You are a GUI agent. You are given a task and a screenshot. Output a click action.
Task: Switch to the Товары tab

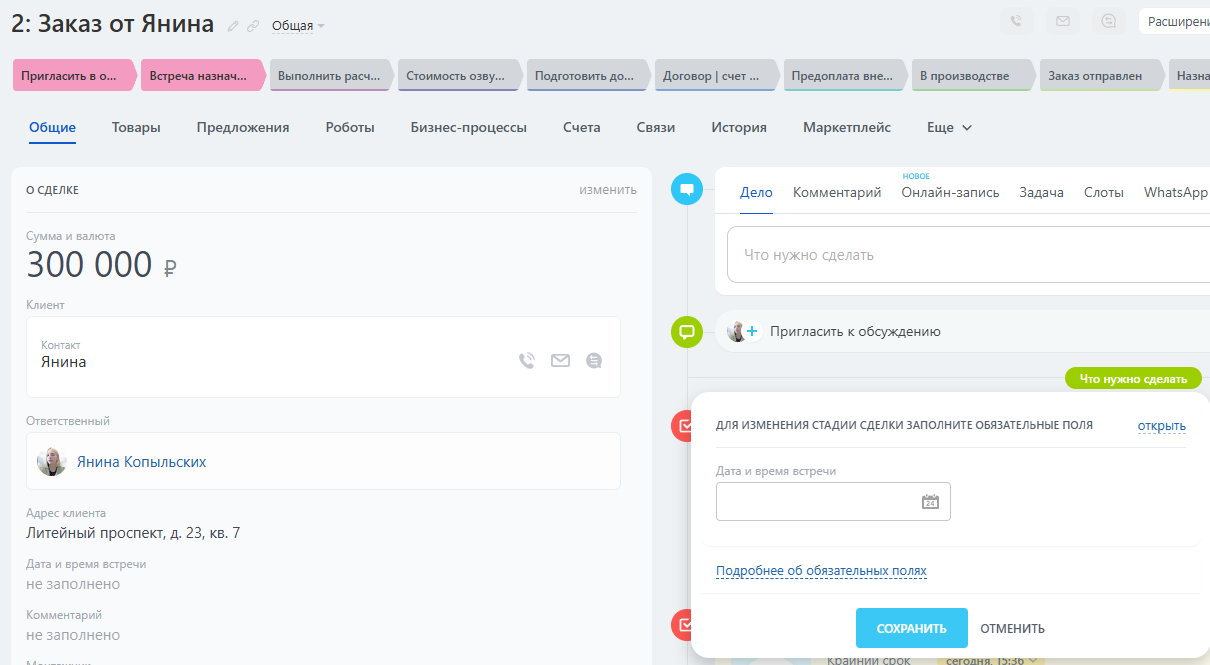point(136,128)
